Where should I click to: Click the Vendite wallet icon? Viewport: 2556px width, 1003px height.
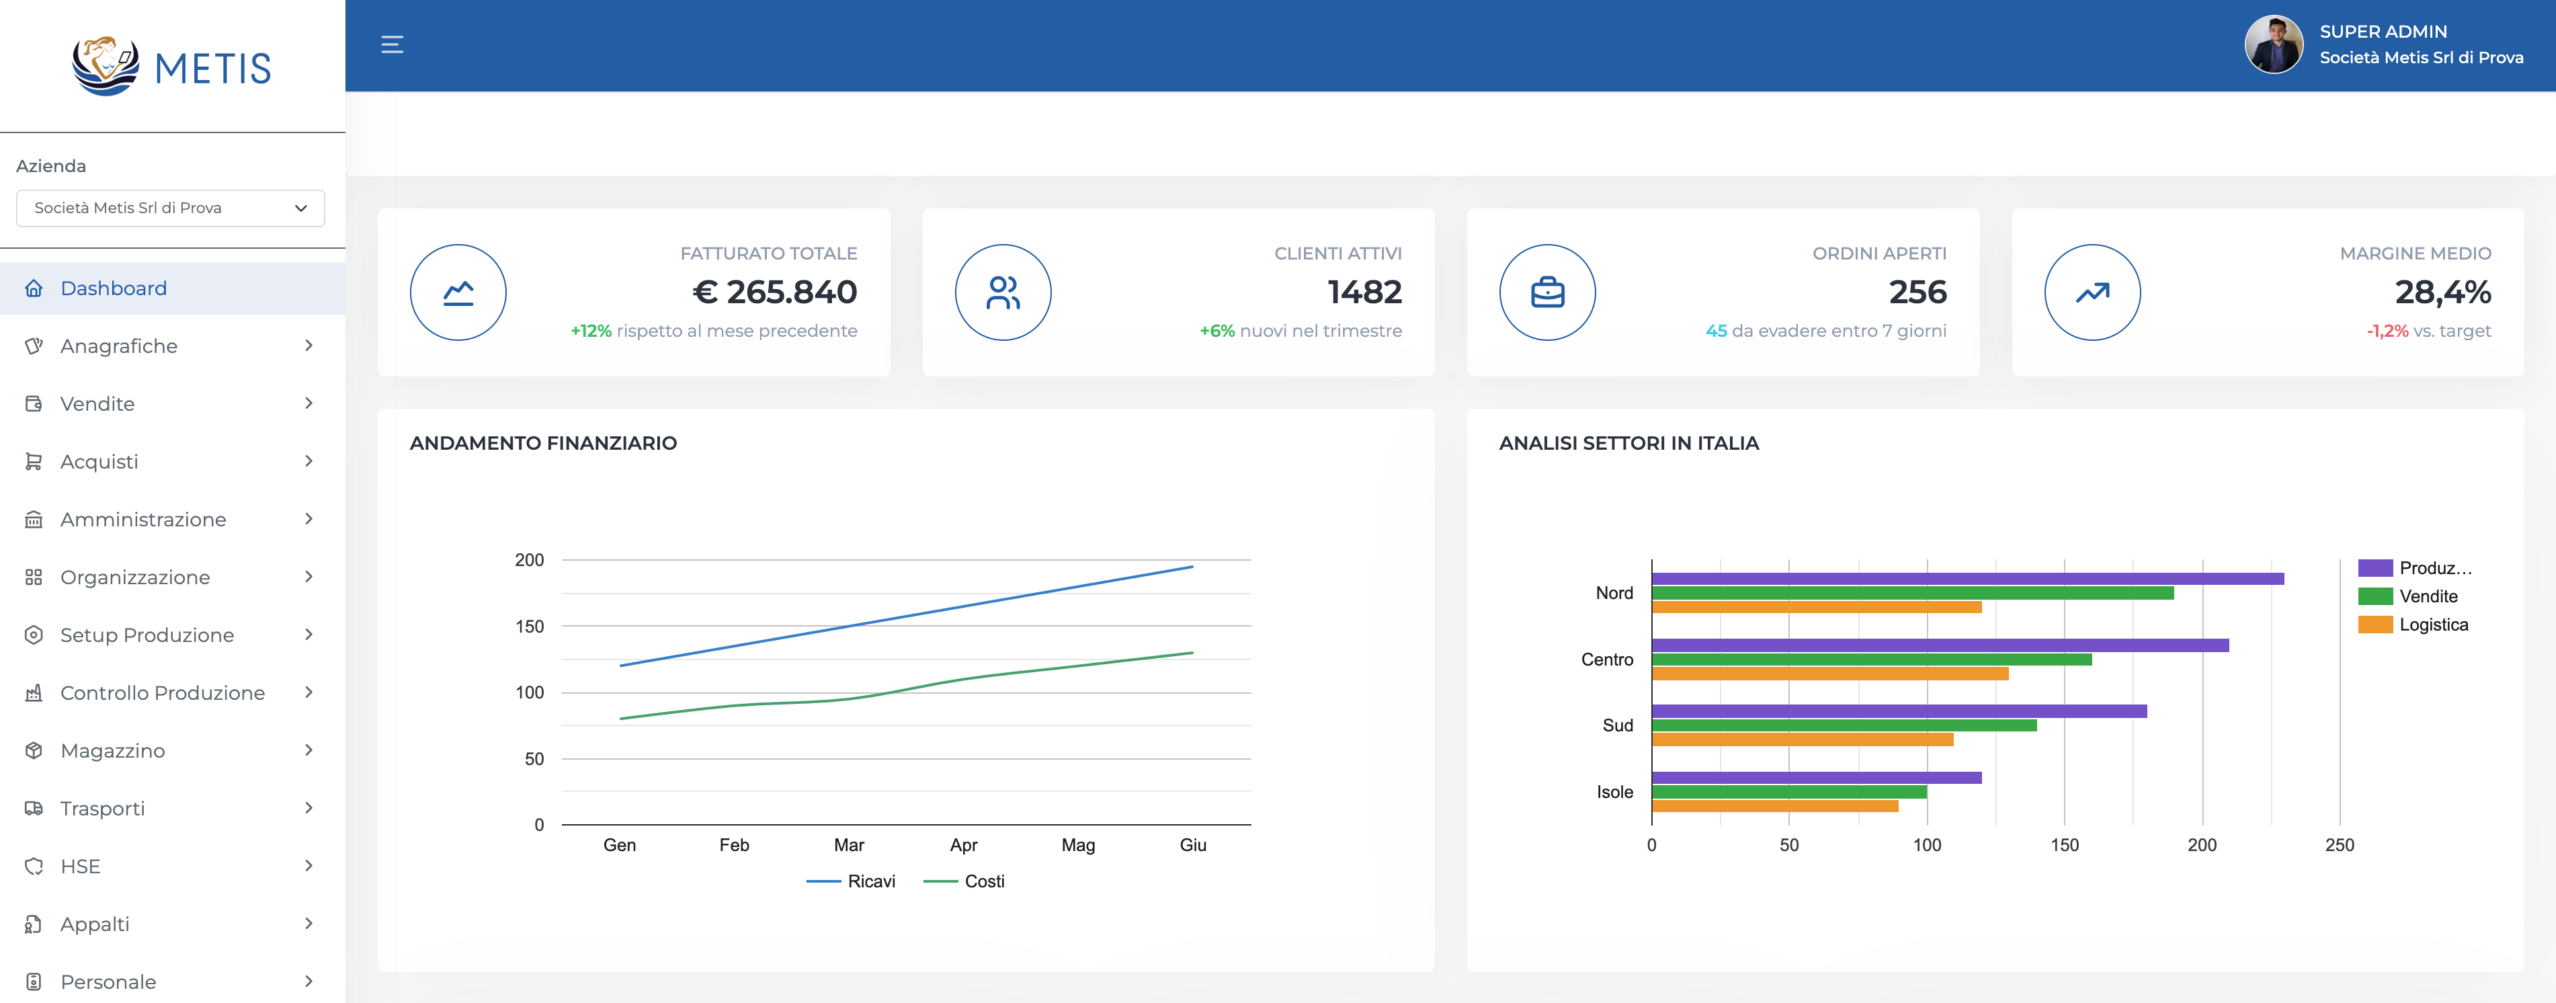pos(34,404)
